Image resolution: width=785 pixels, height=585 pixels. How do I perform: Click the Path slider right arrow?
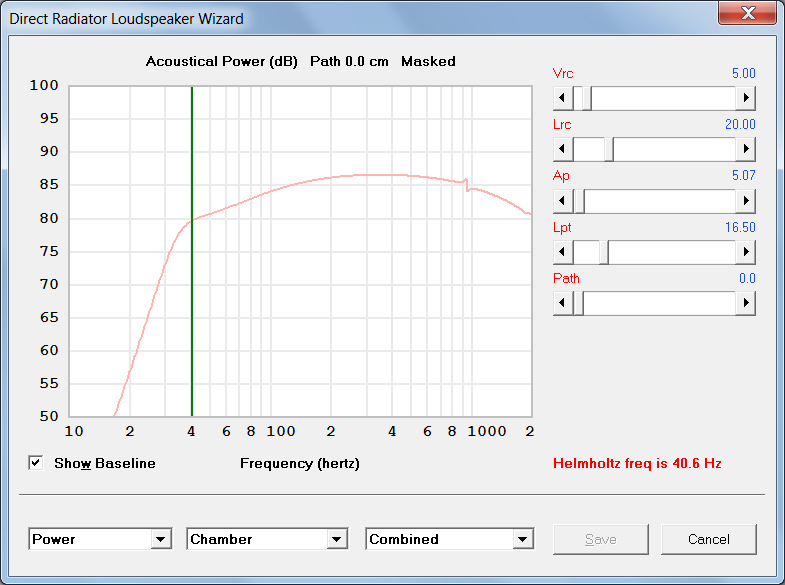point(745,303)
